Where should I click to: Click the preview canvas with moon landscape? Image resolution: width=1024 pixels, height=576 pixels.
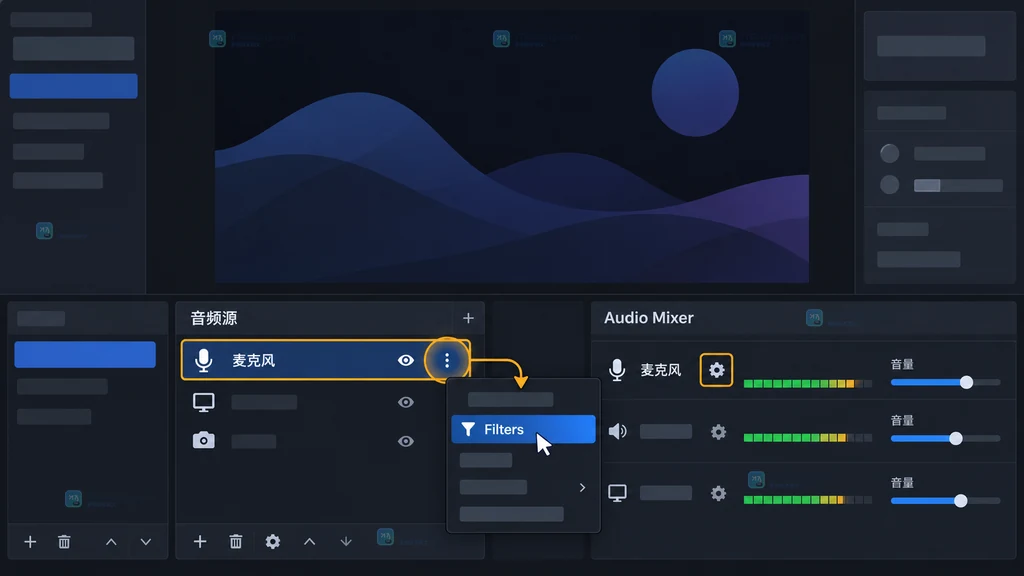511,147
